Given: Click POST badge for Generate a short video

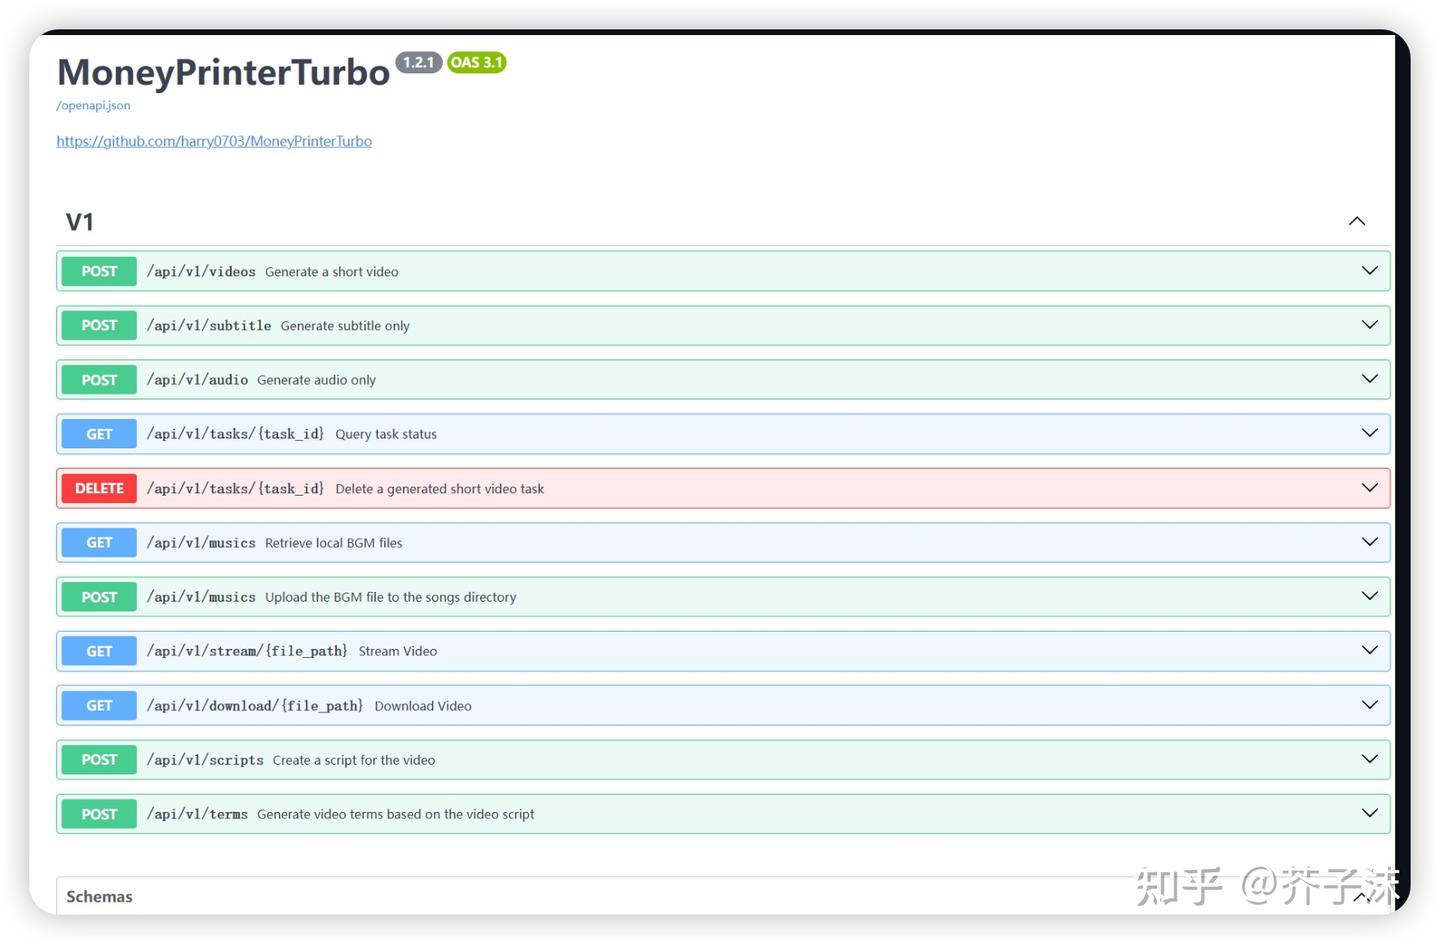Looking at the screenshot, I should coord(99,271).
